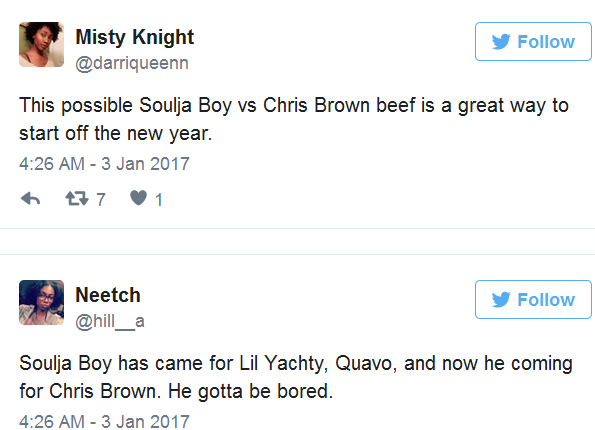Reply to Misty Knight's tweet
595x430 pixels.
point(30,198)
